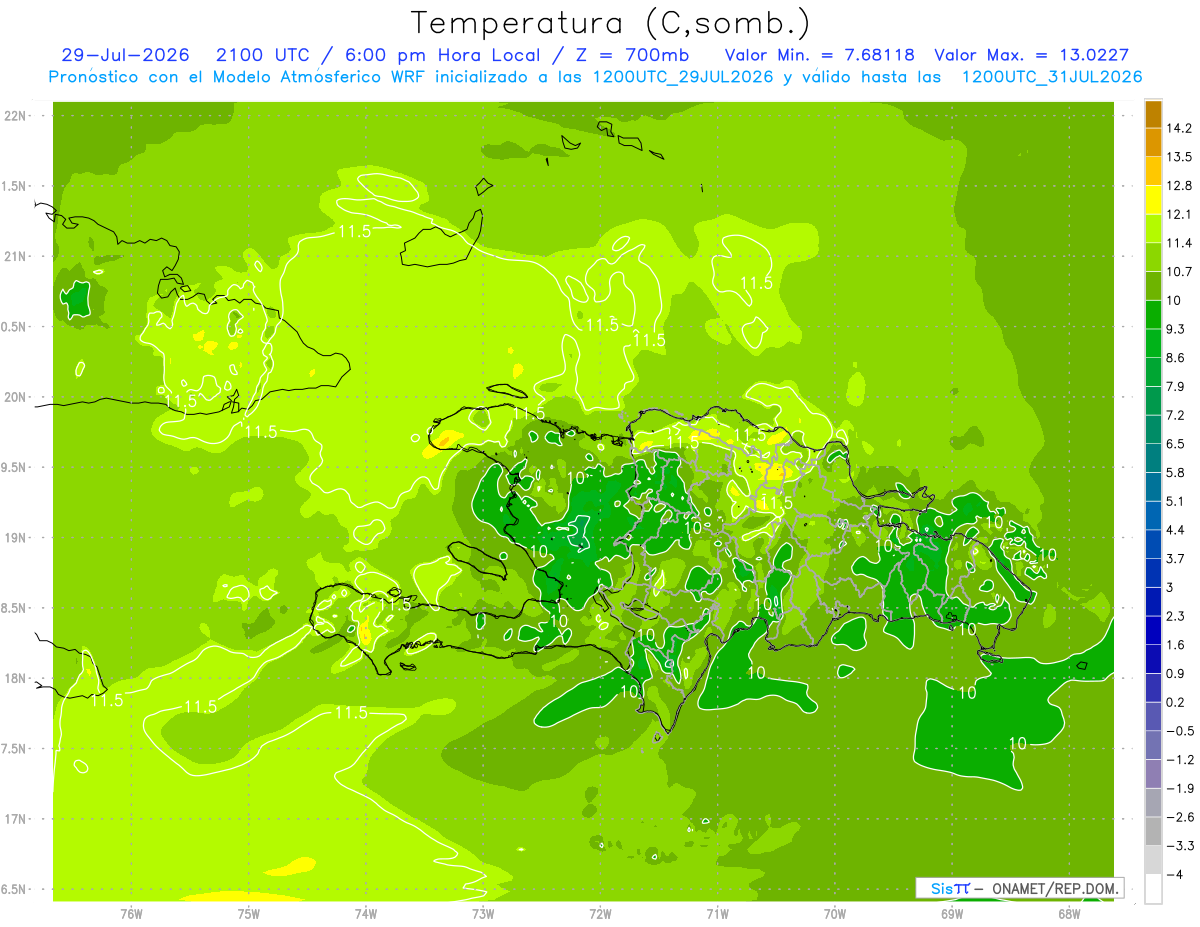1200x927 pixels.
Task: Click the -0.5 value on the color scale
Action: [1179, 731]
